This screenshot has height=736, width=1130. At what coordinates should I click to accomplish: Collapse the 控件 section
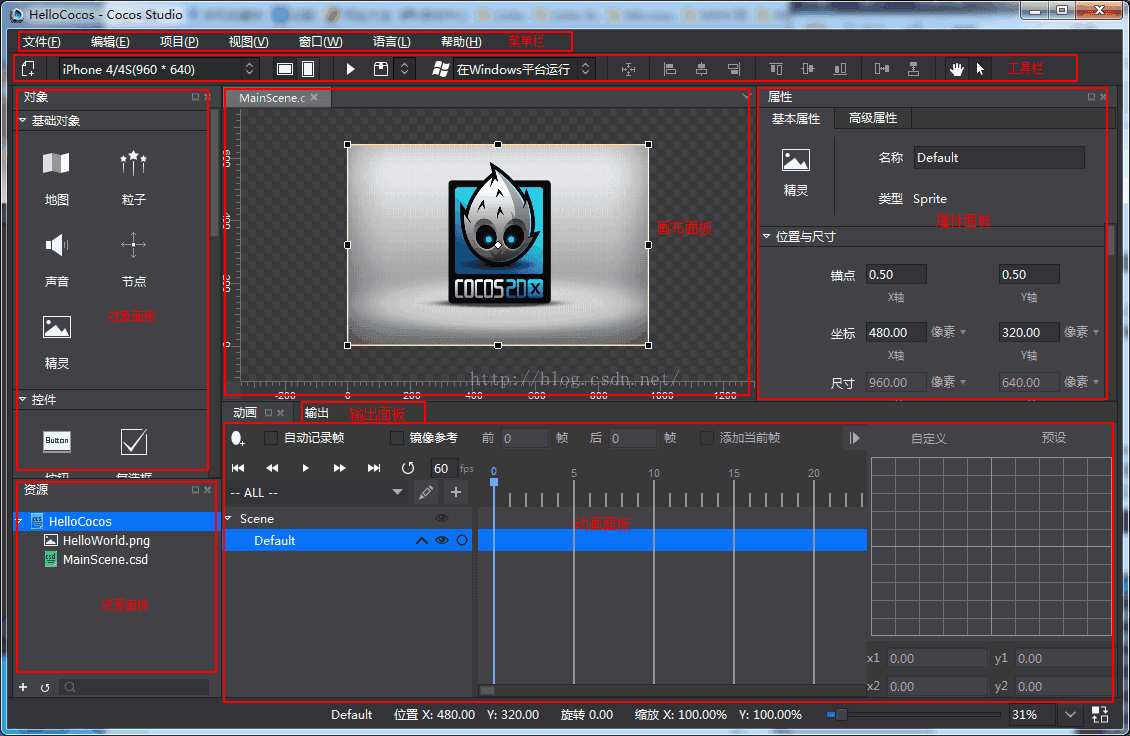(22, 399)
